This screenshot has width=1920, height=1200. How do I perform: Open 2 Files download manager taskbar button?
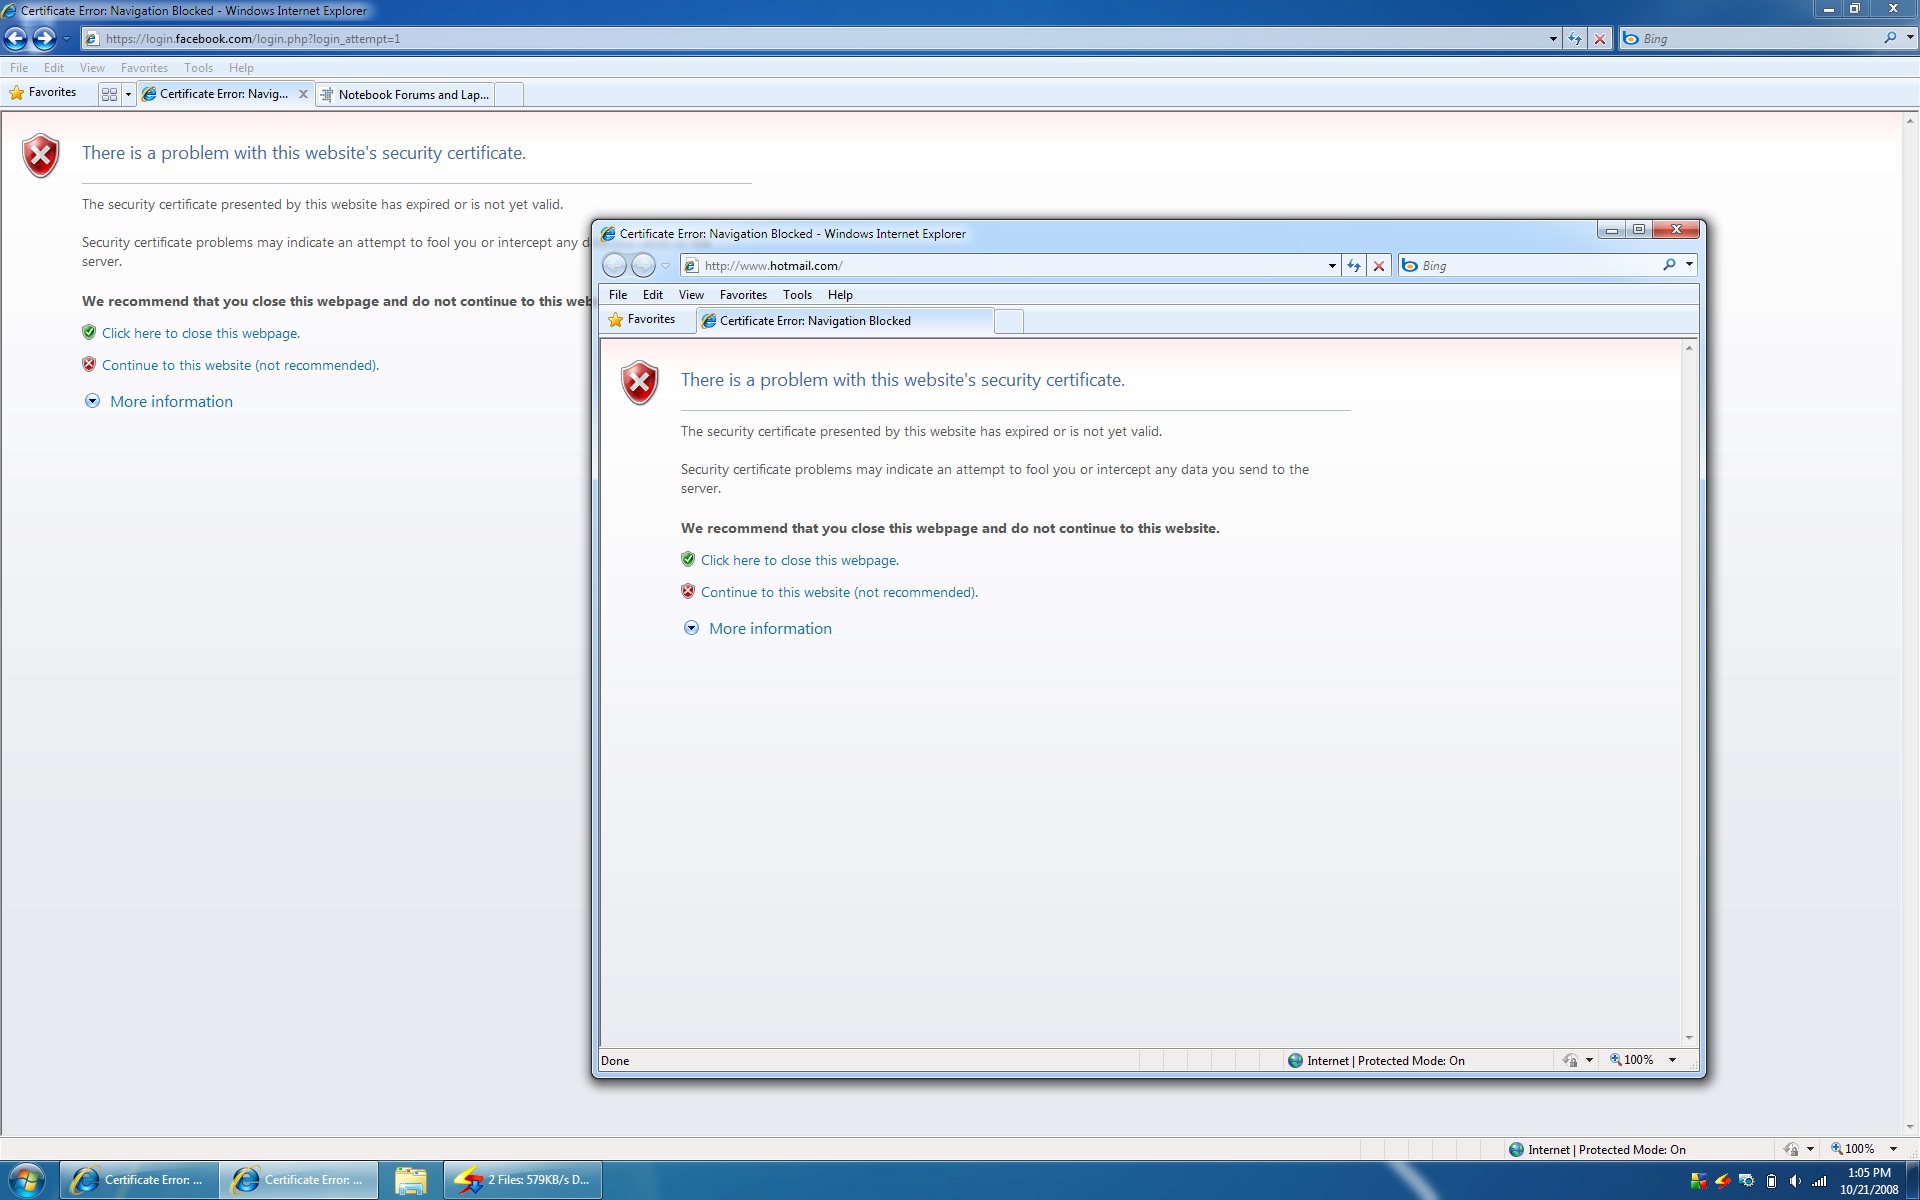click(x=522, y=1180)
